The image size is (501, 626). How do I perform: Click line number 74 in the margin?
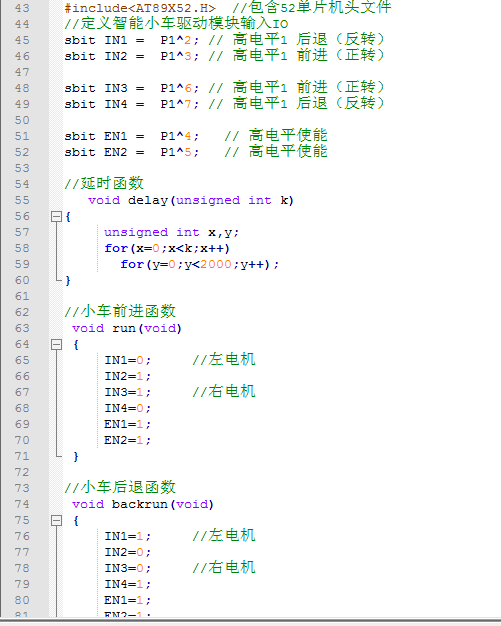tap(22, 504)
